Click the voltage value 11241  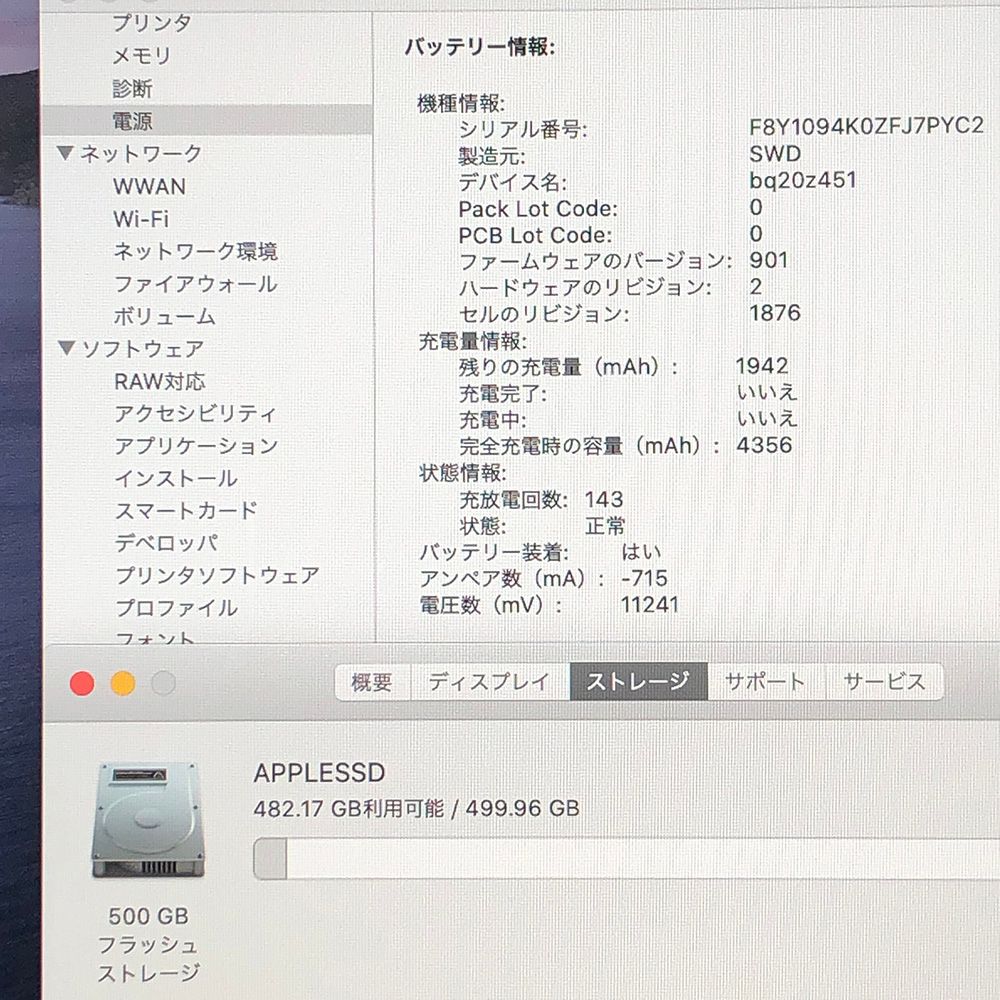tap(650, 605)
